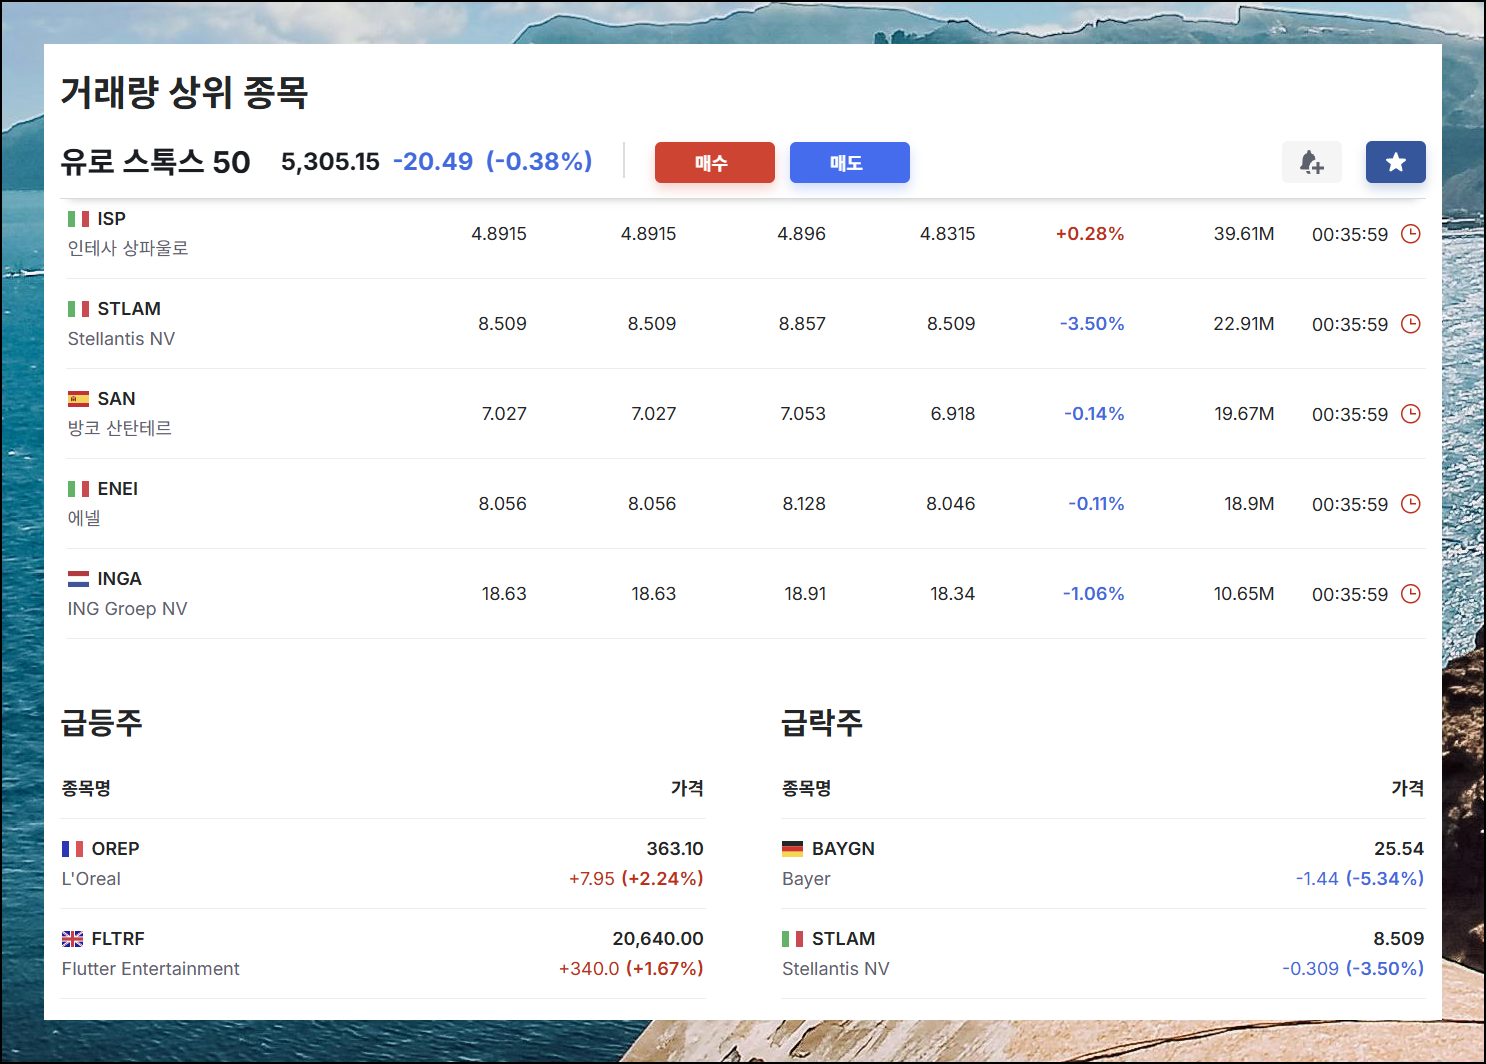Image resolution: width=1486 pixels, height=1064 pixels.
Task: Add an alert with the bell-plus icon
Action: tap(1311, 162)
